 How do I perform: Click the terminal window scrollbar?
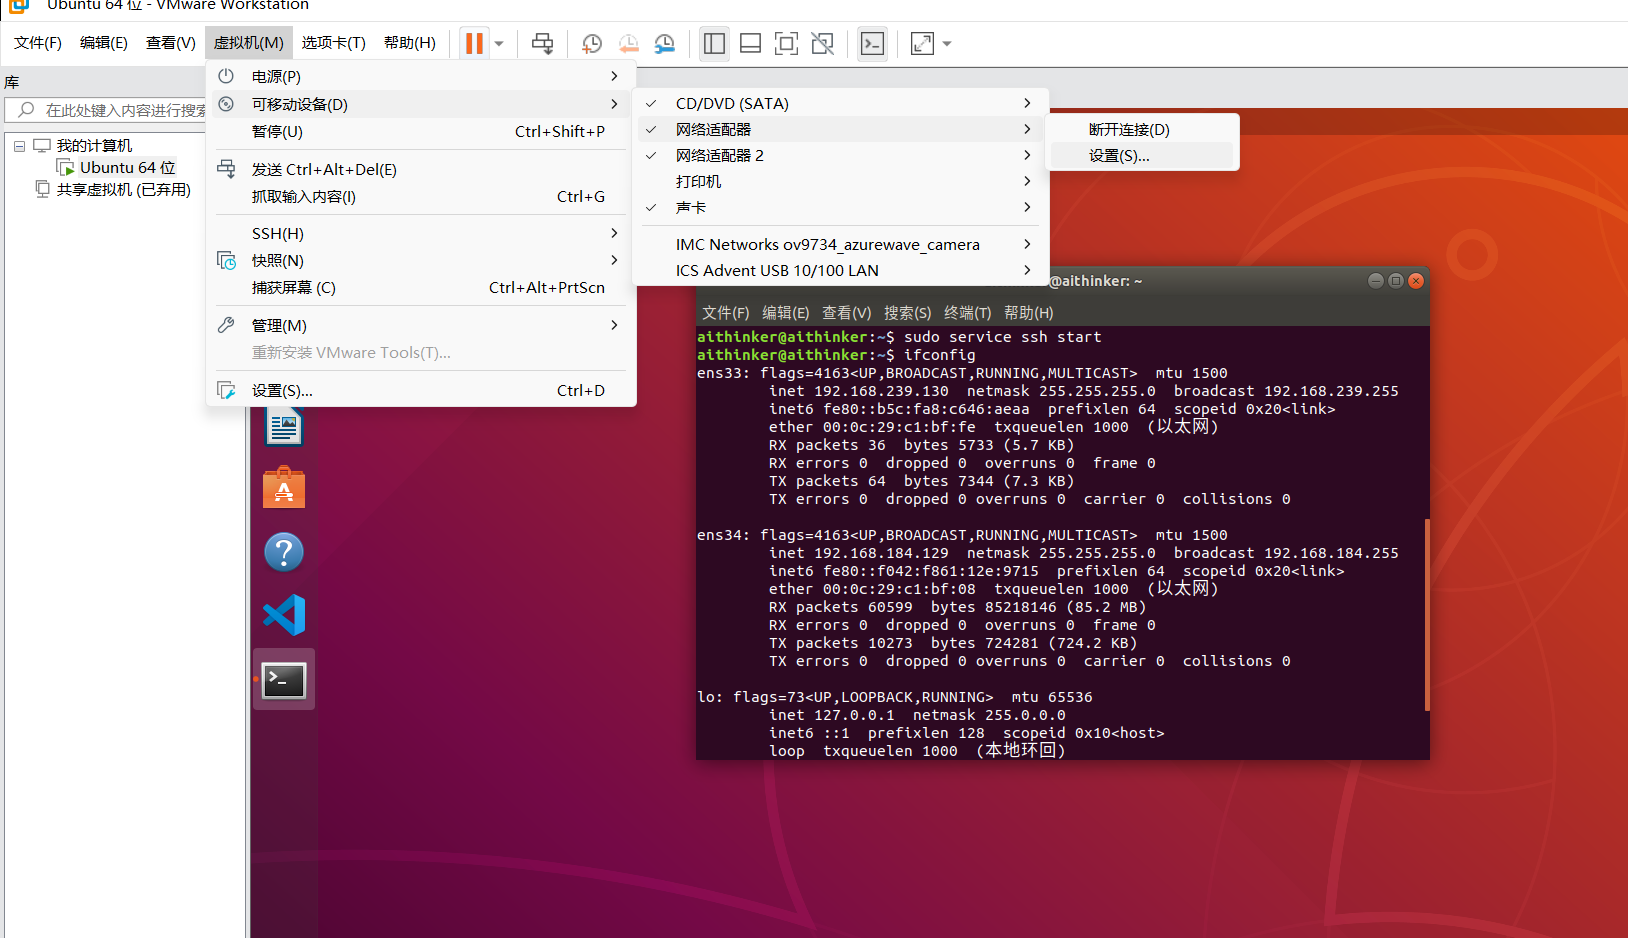1427,614
